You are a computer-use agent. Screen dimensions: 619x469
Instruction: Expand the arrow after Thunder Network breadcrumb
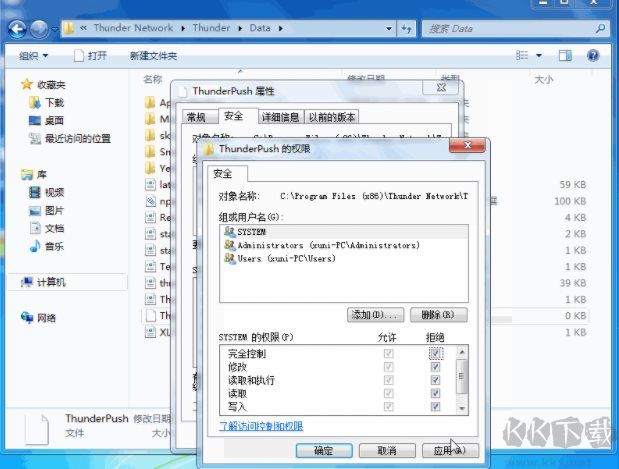pos(183,28)
